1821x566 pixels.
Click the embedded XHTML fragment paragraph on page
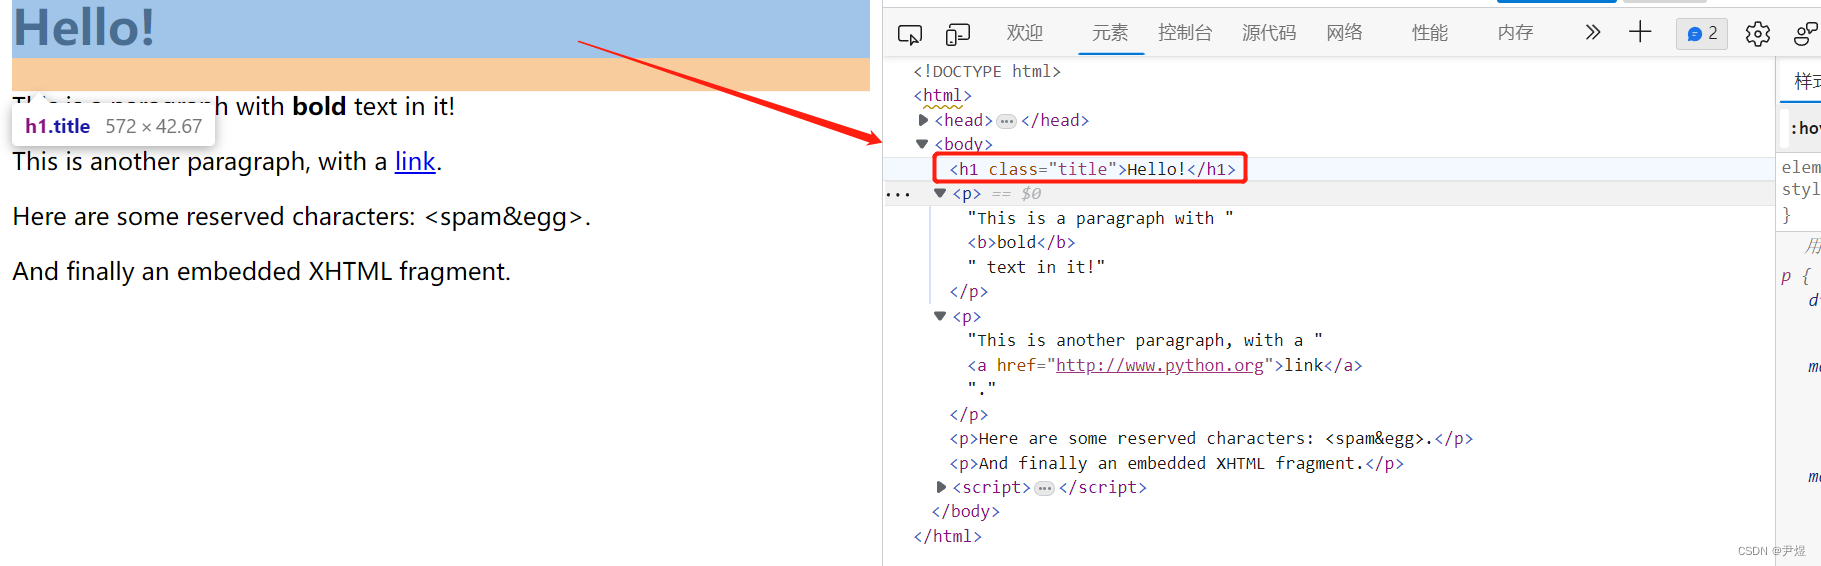pyautogui.click(x=261, y=272)
